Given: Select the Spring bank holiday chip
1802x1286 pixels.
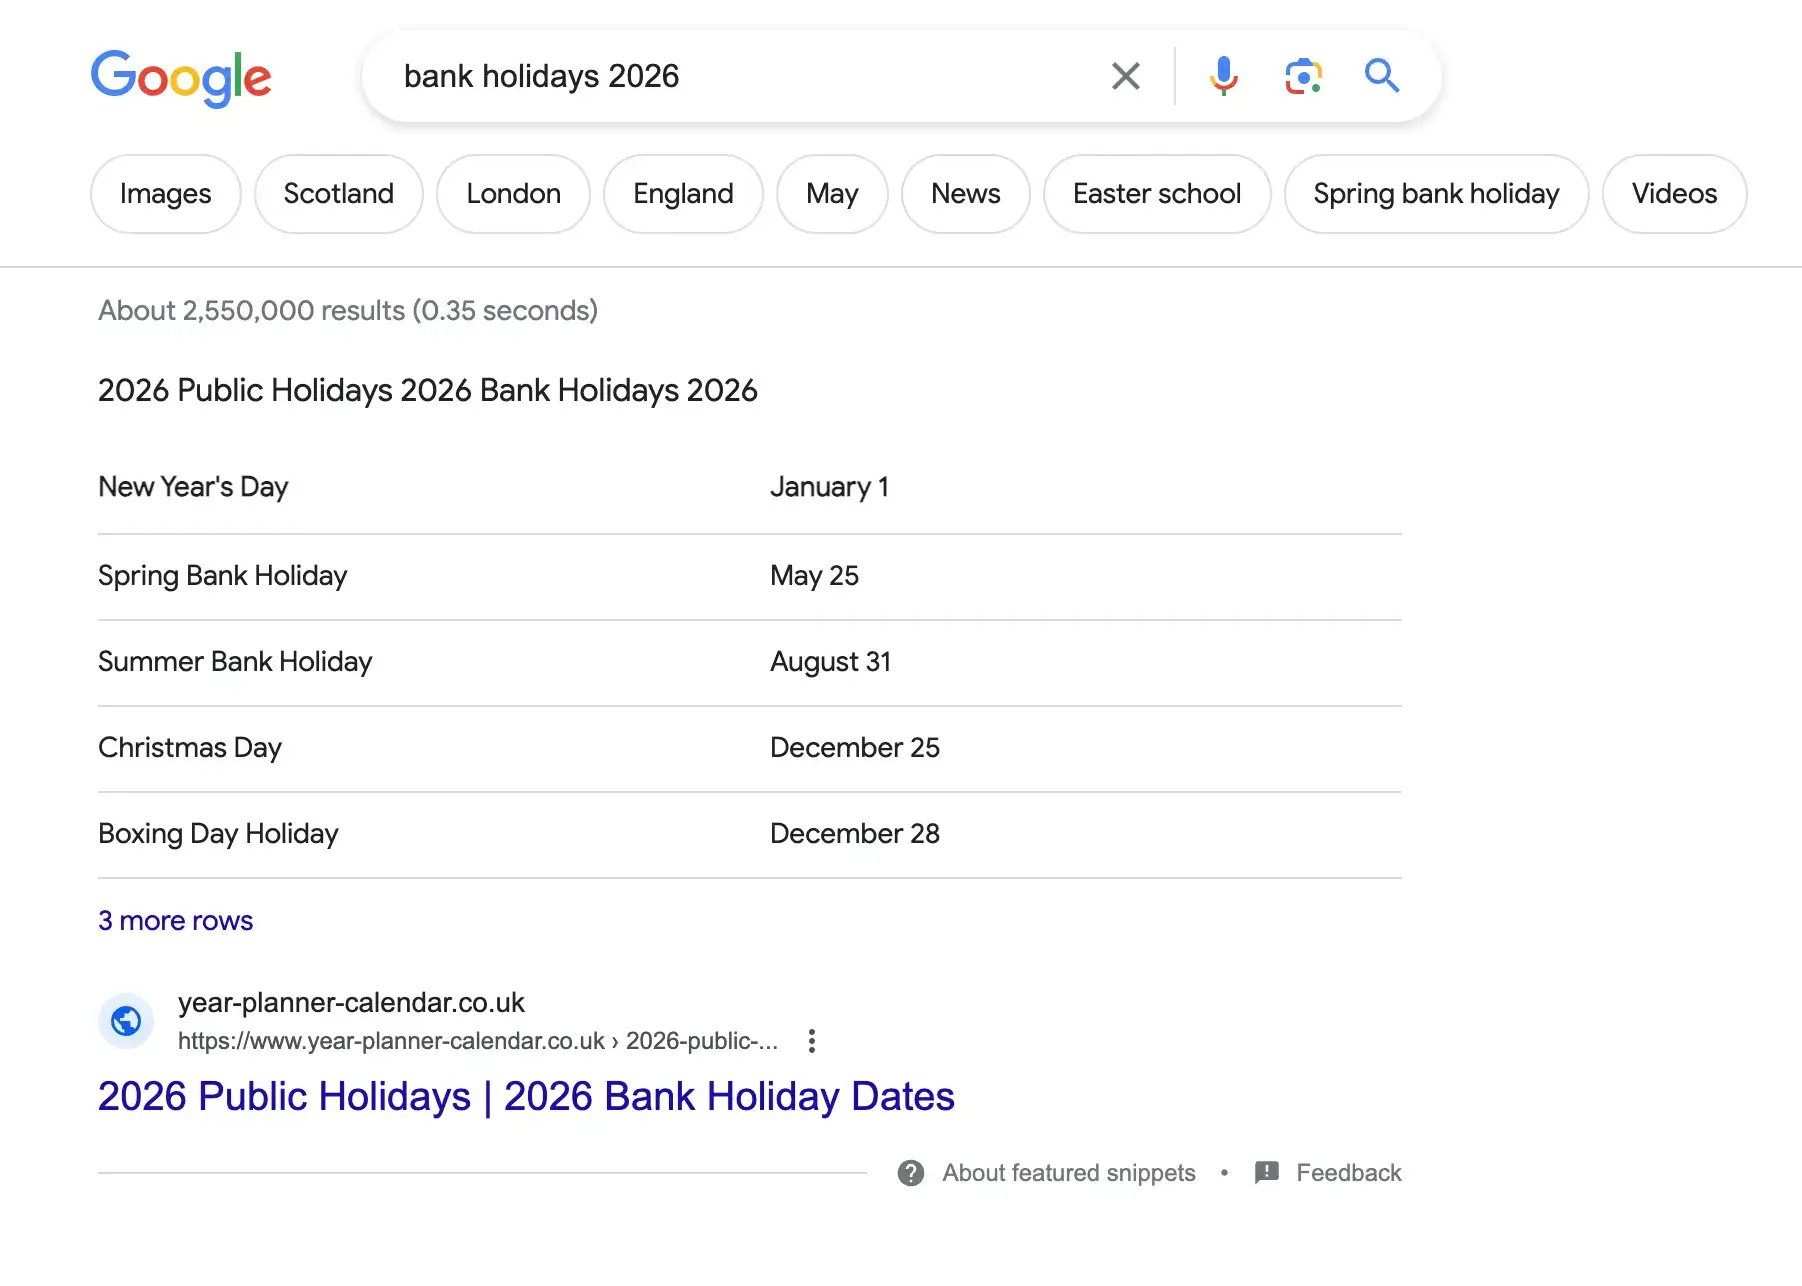Looking at the screenshot, I should pos(1437,194).
